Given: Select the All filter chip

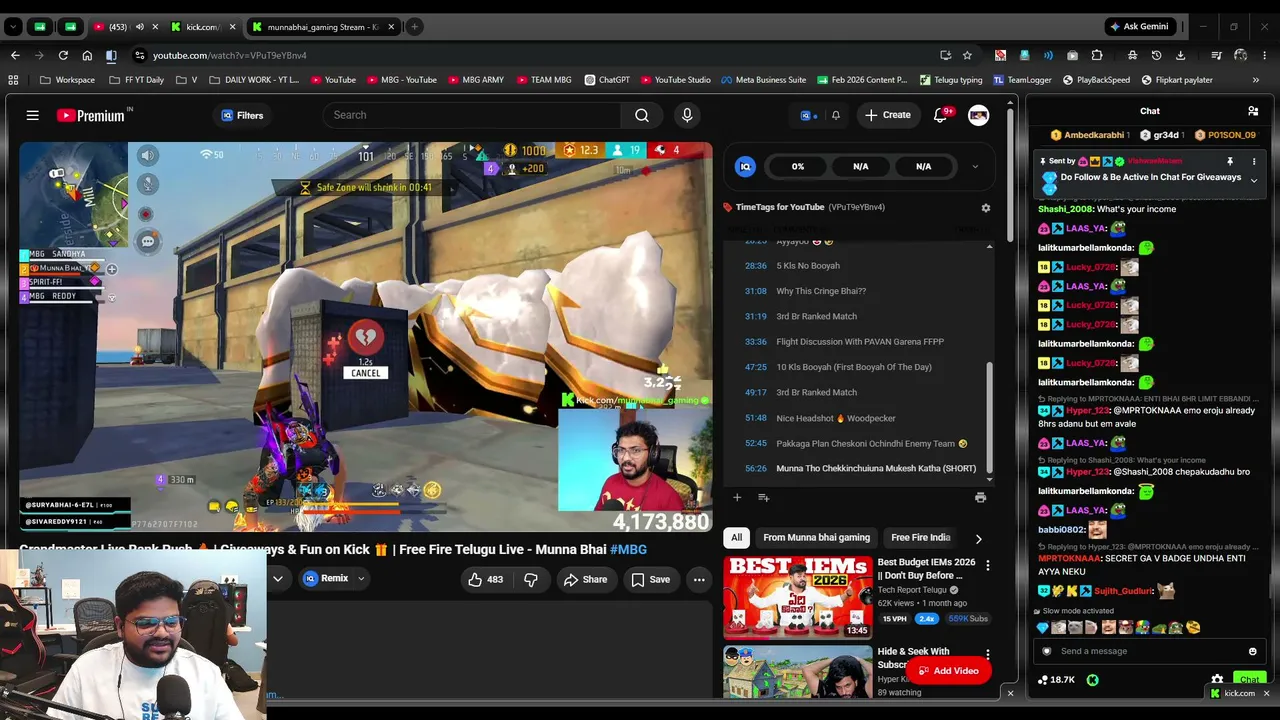Looking at the screenshot, I should click(737, 538).
